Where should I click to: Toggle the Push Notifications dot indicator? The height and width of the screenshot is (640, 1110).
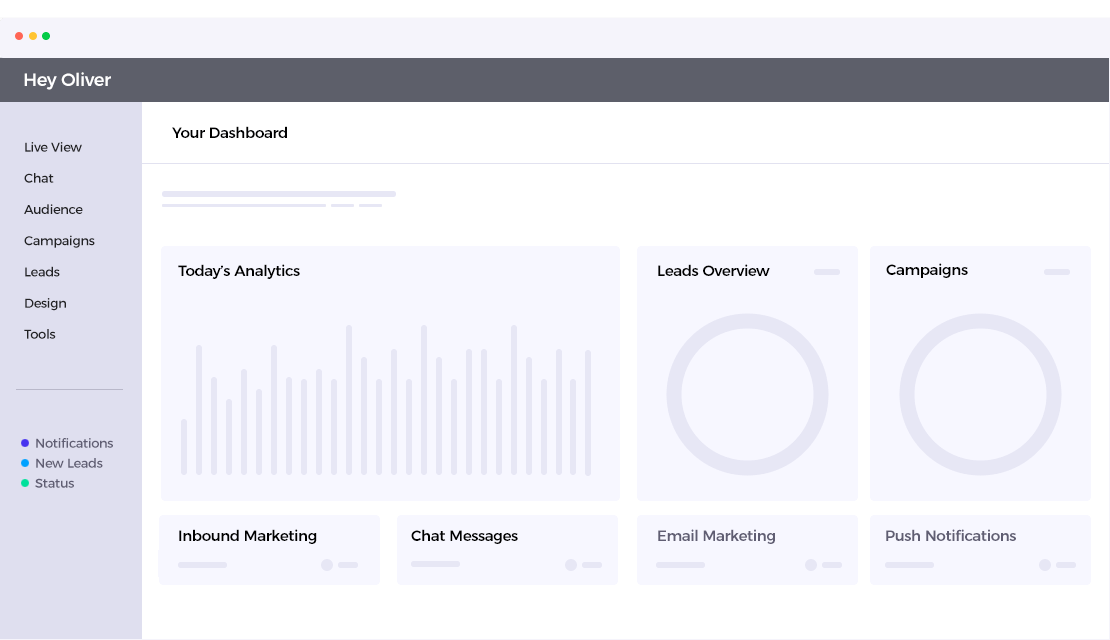(x=1045, y=565)
